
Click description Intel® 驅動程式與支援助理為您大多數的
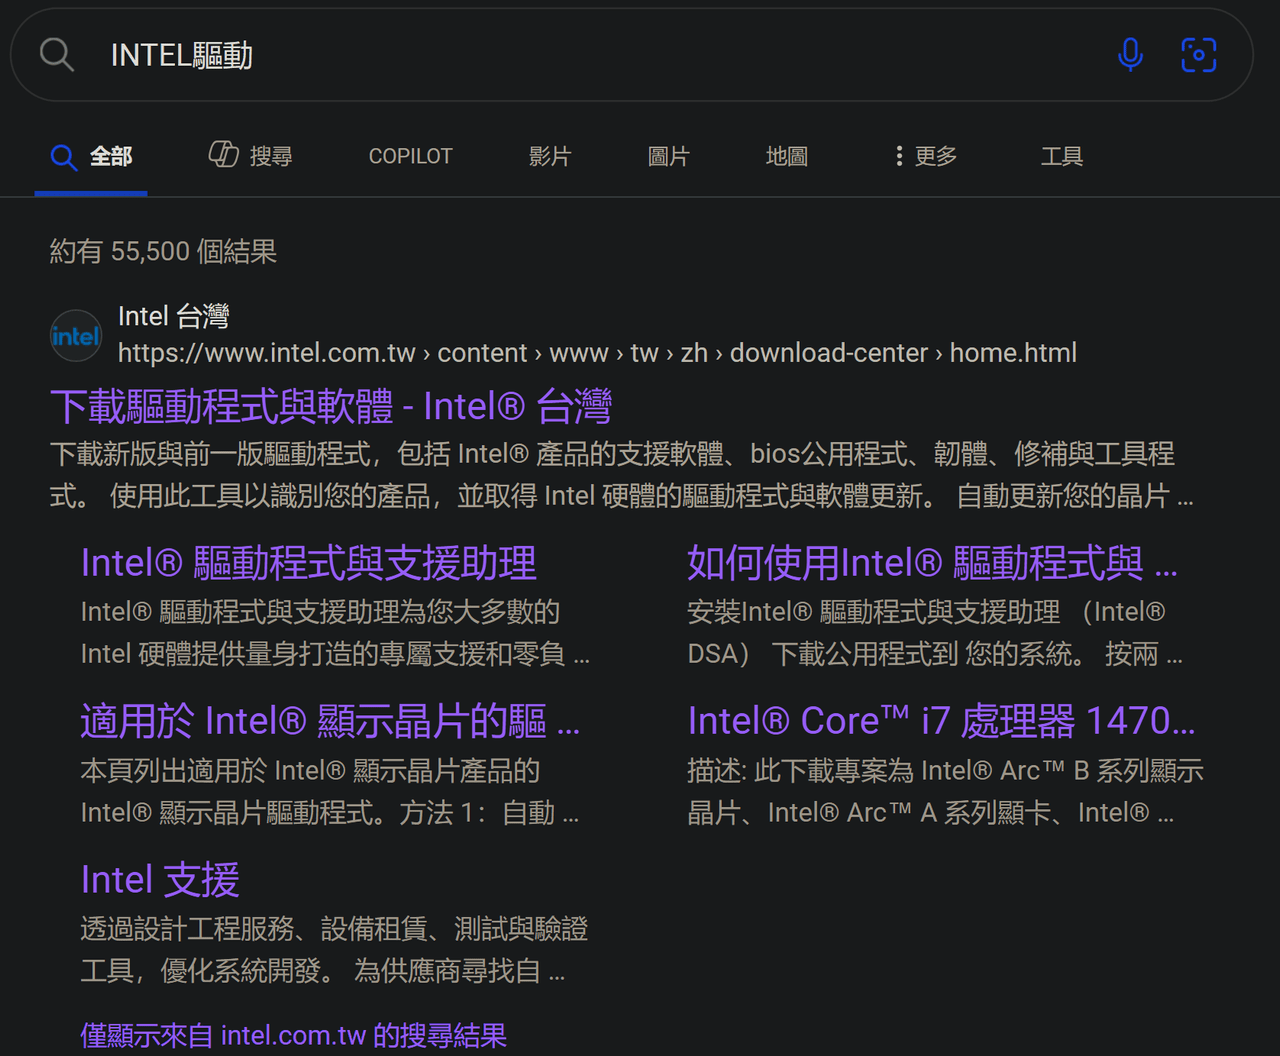[335, 633]
